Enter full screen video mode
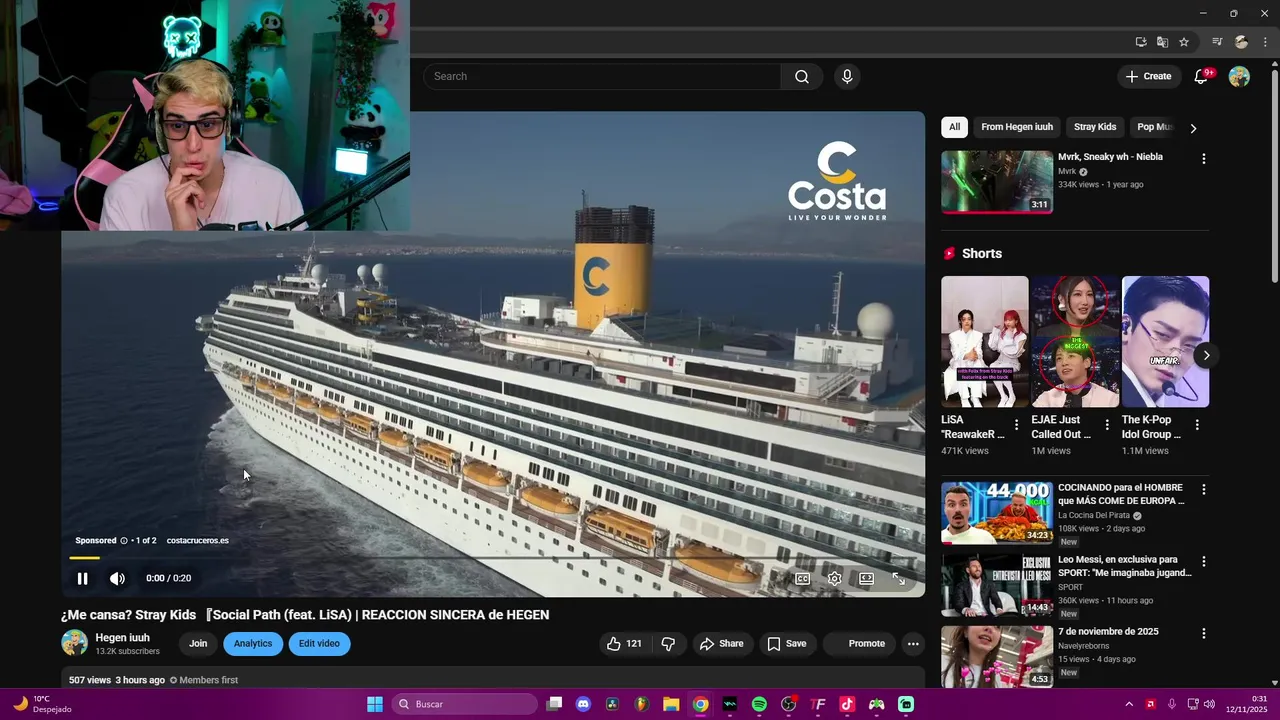The width and height of the screenshot is (1280, 720). point(898,578)
